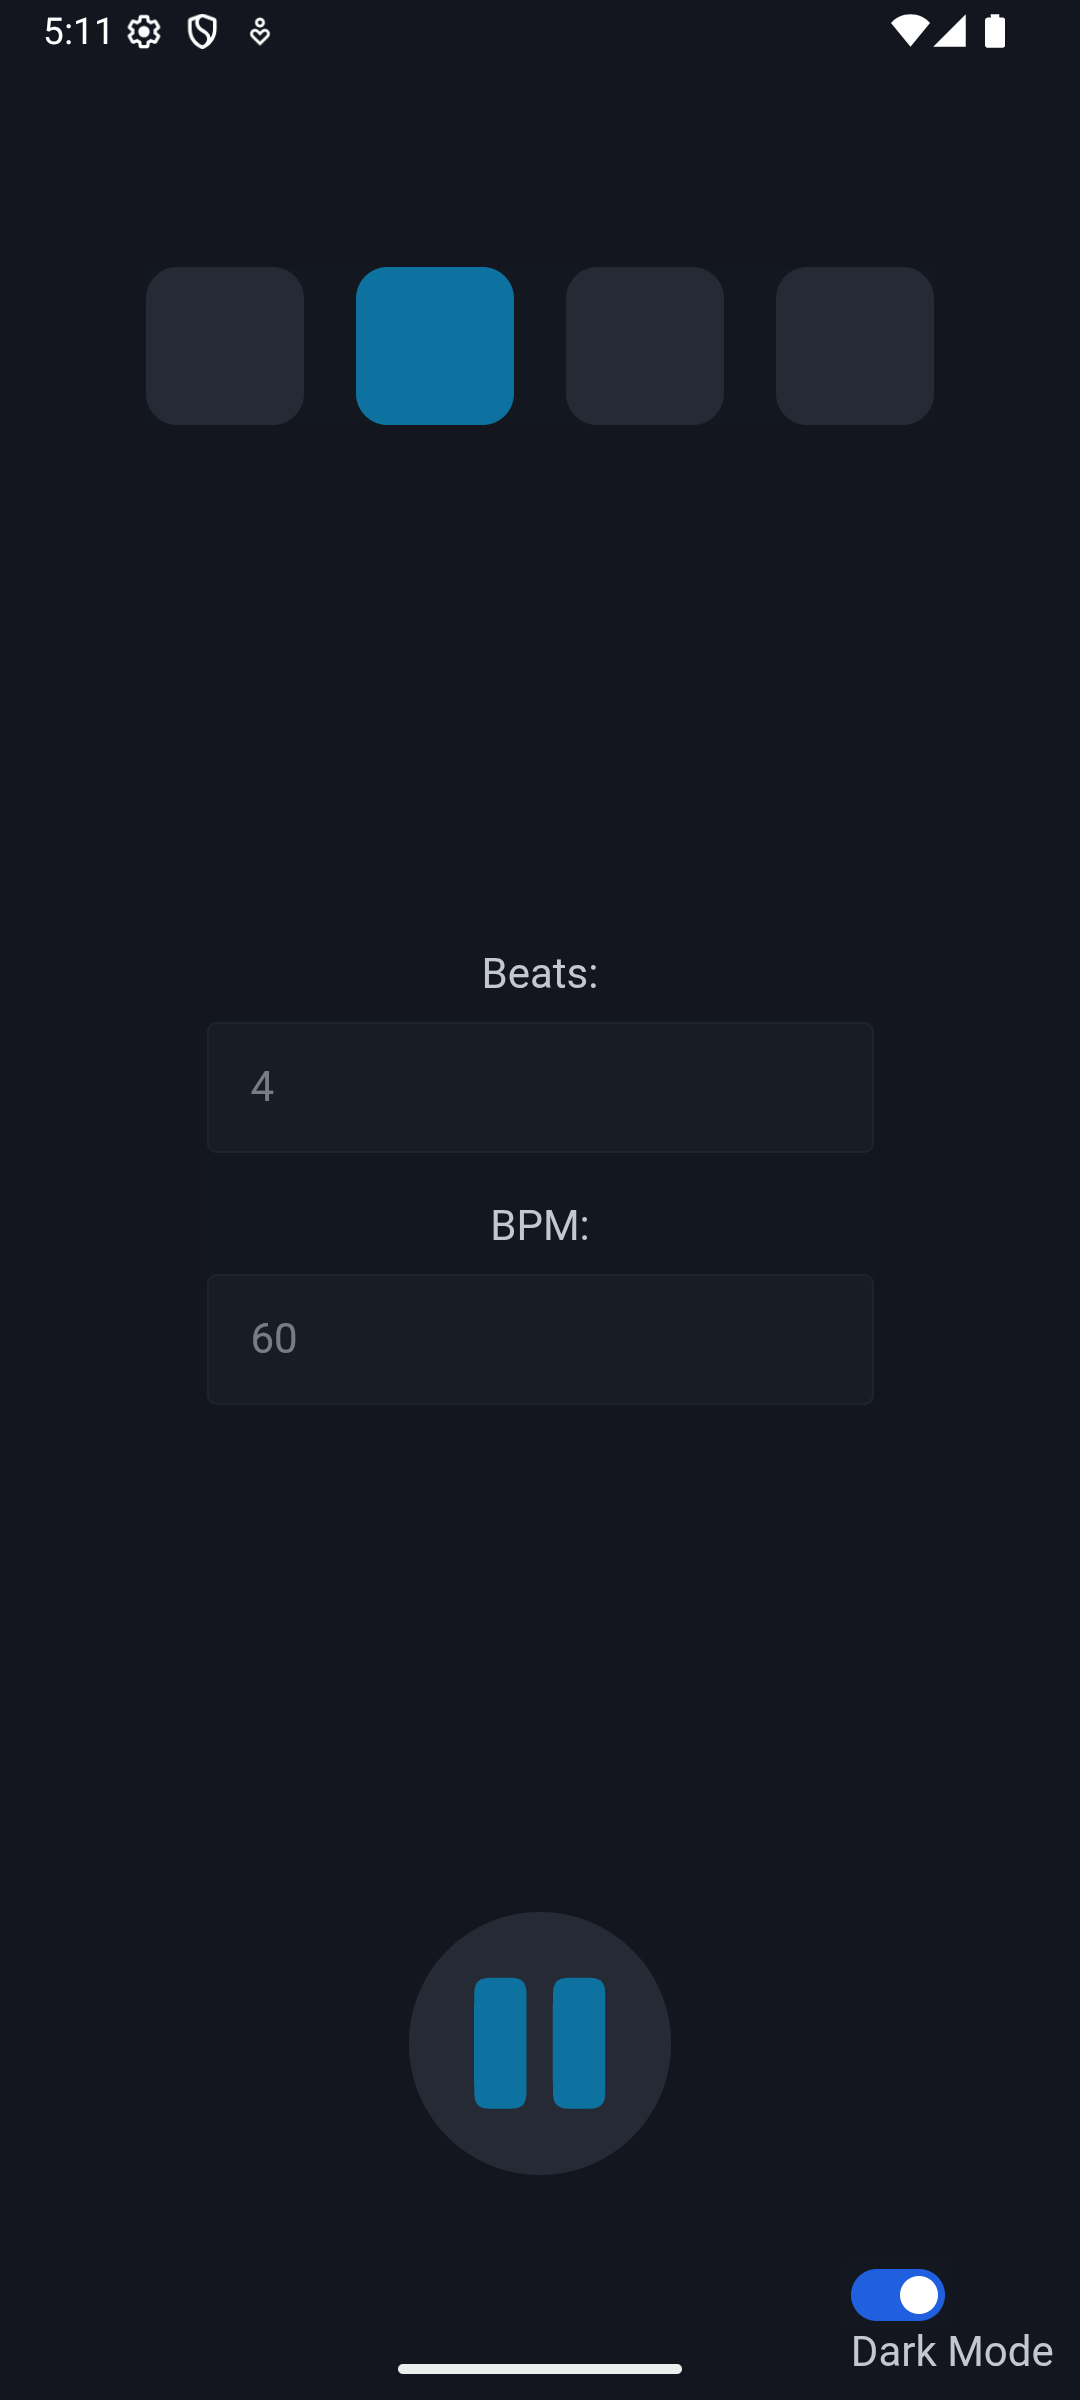Tap the first beat indicator square
1080x2400 pixels.
(x=225, y=346)
